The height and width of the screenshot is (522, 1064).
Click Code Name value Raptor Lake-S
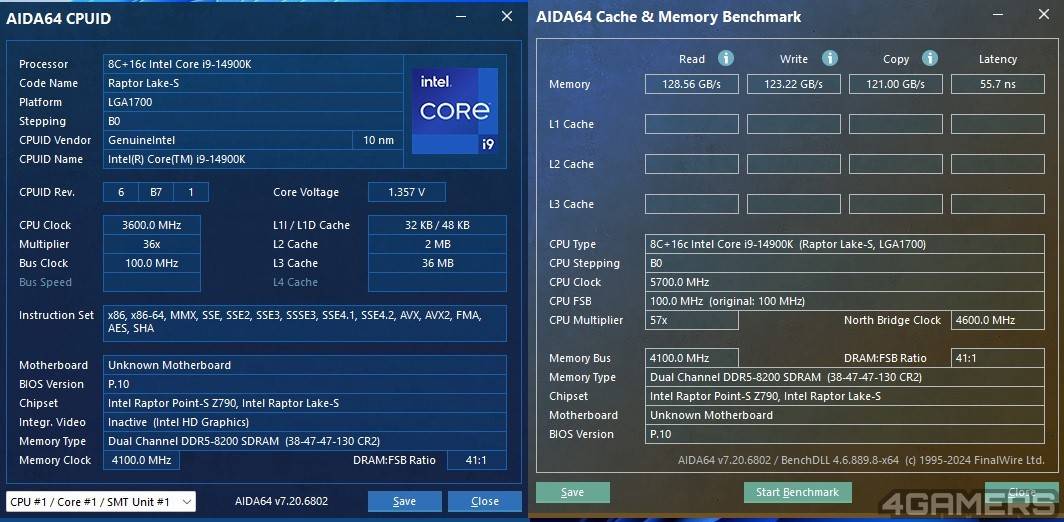pos(253,83)
